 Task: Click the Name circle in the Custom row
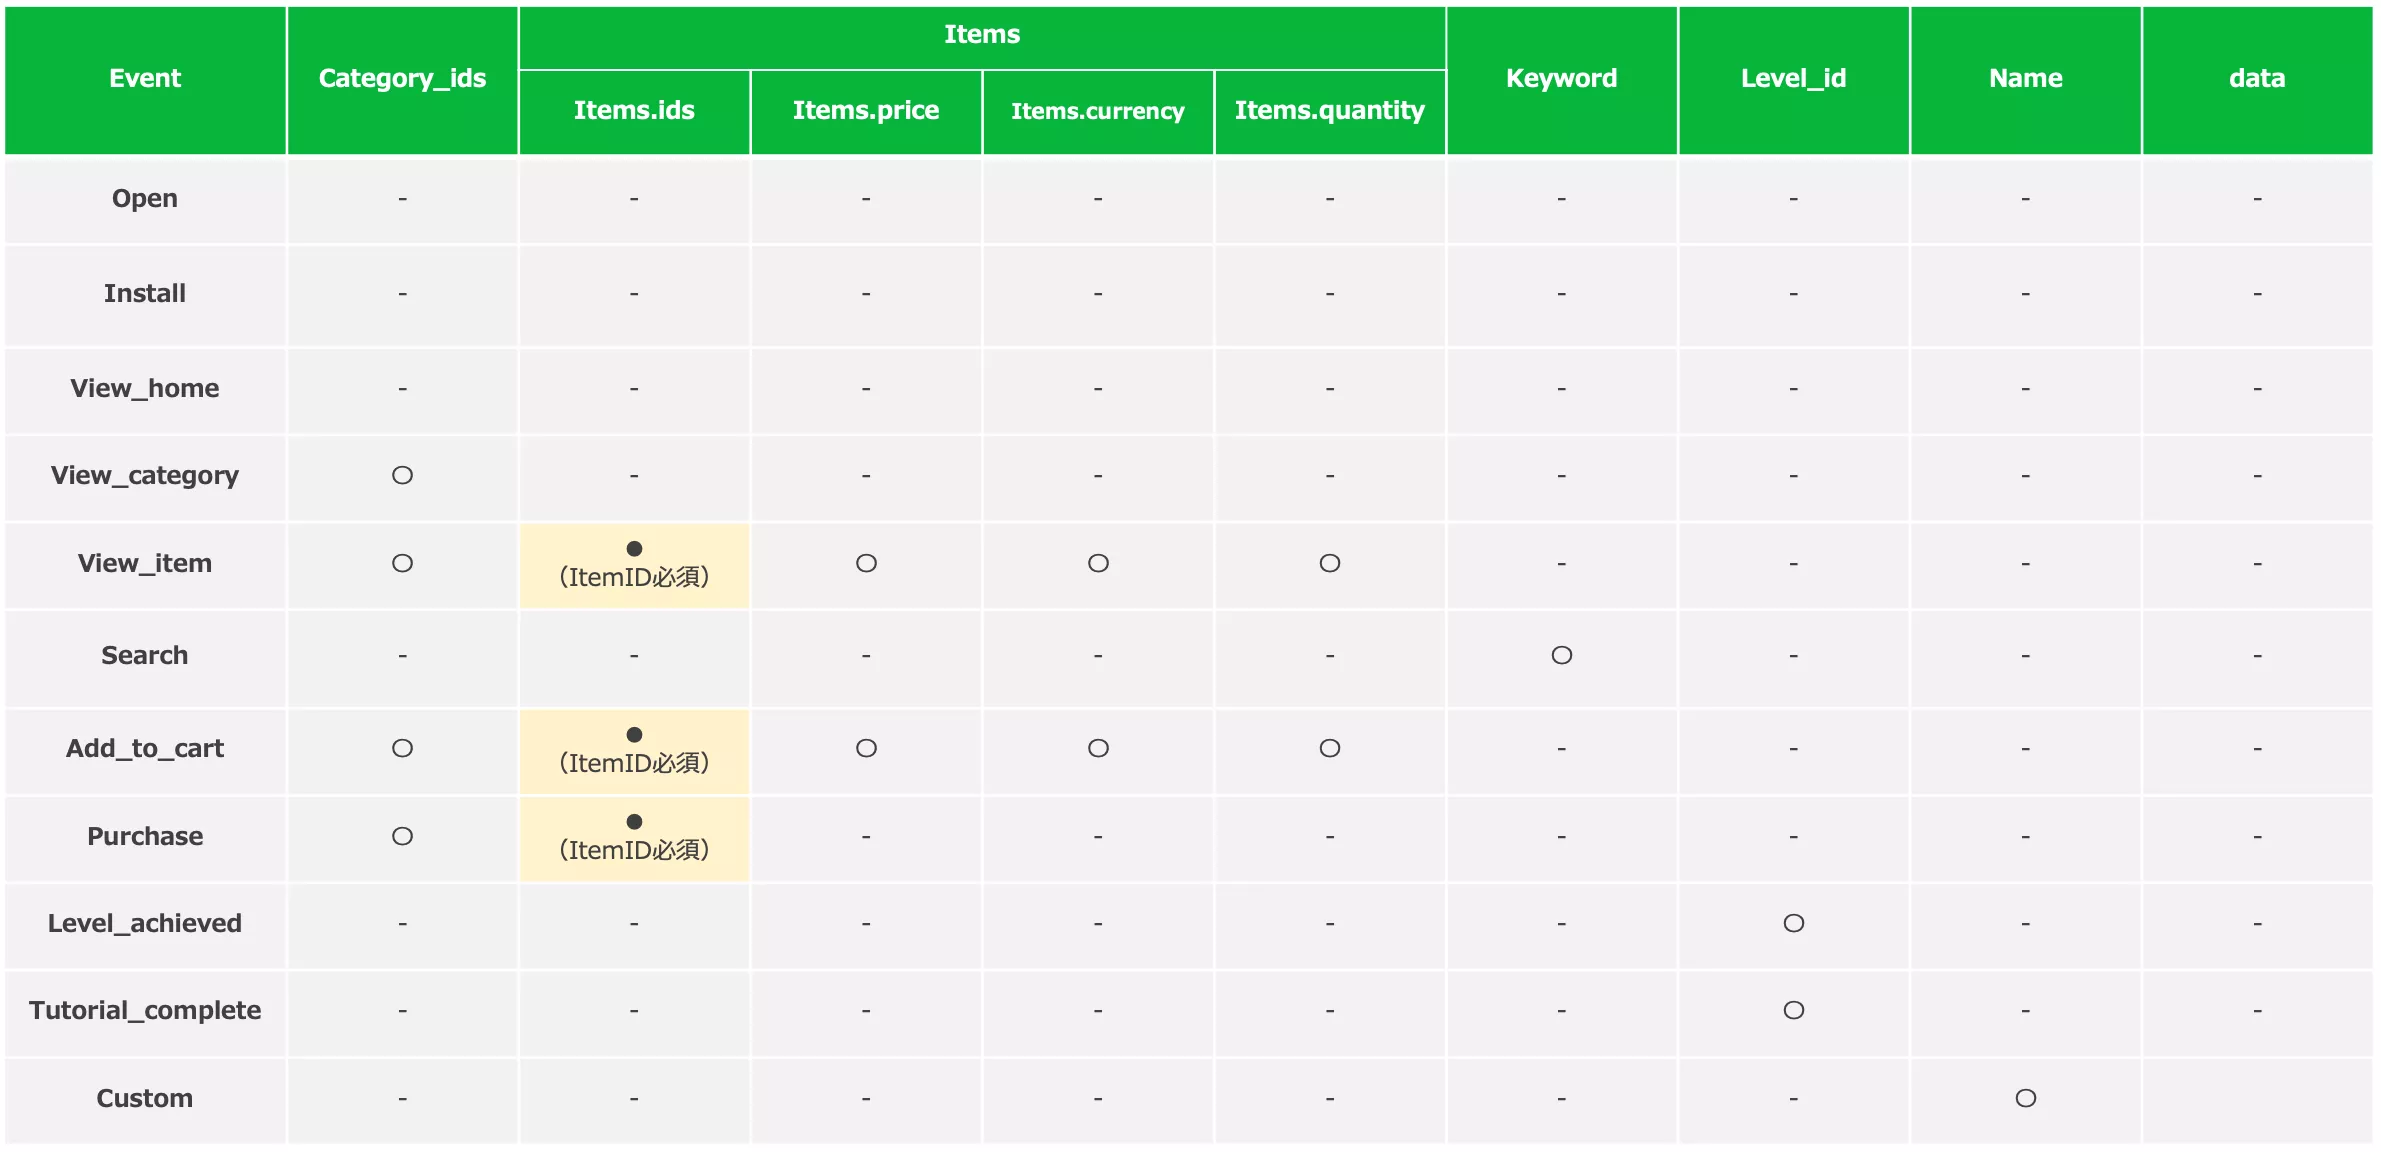pyautogui.click(x=2025, y=1098)
